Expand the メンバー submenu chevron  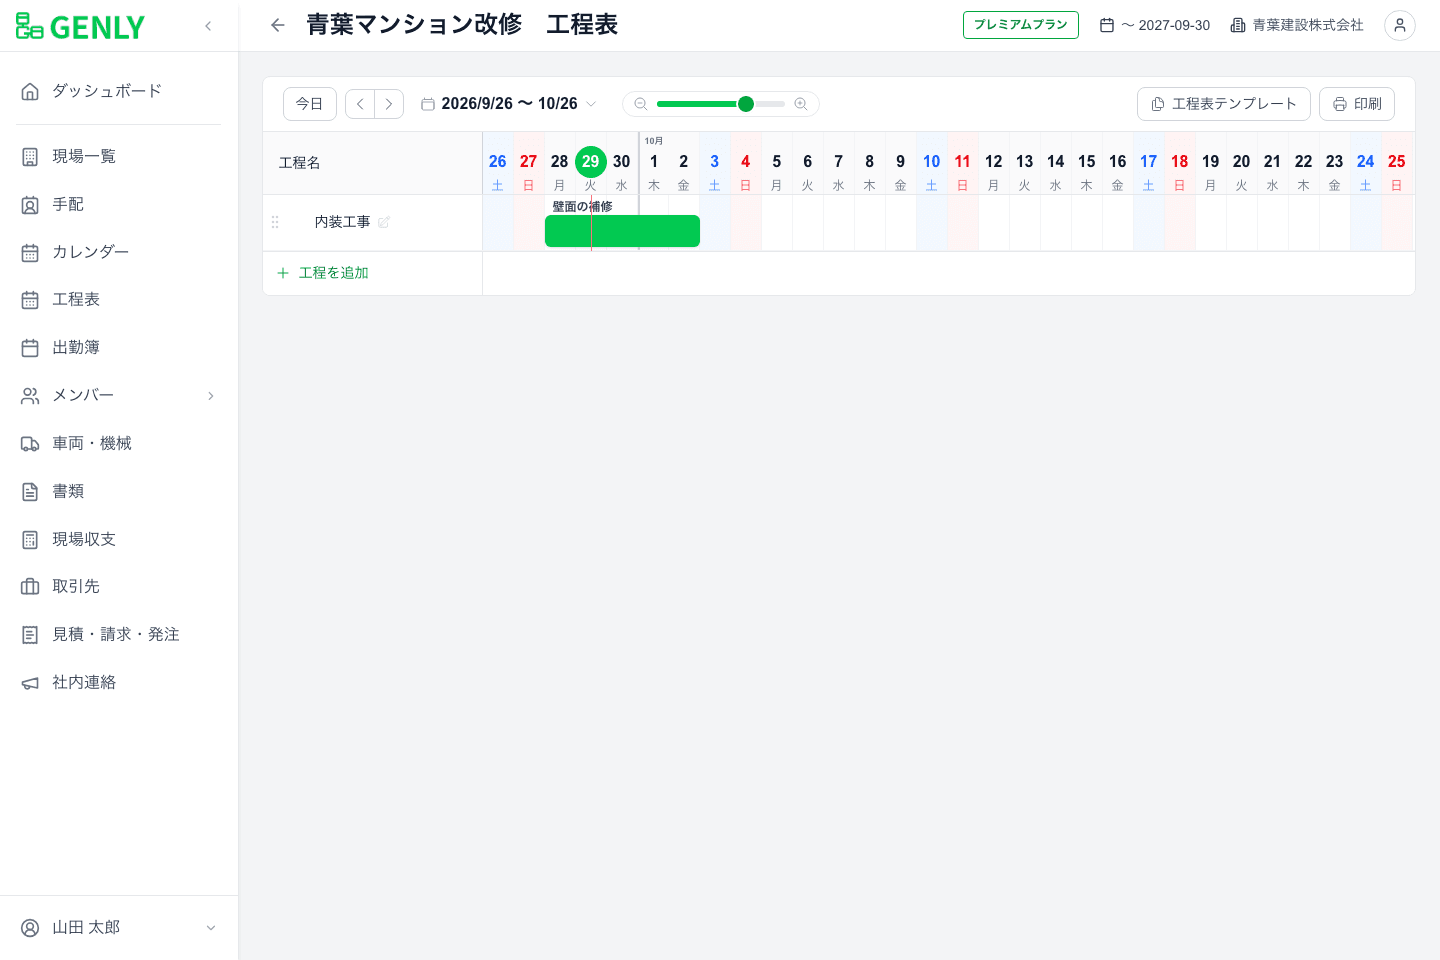tap(211, 396)
